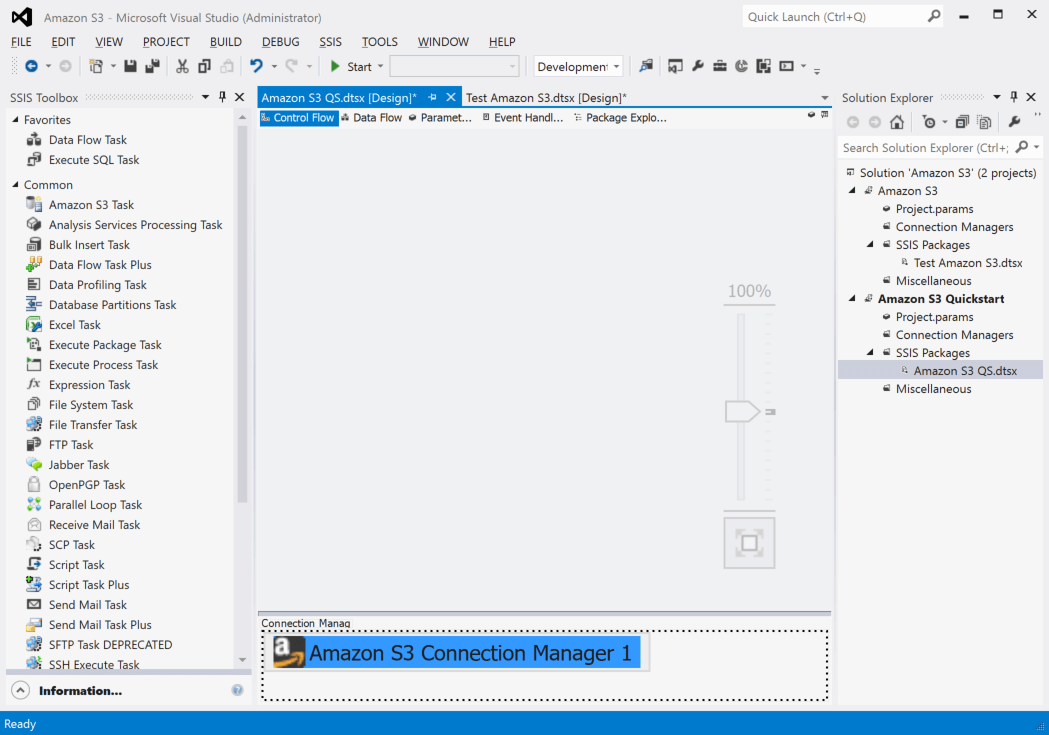
Task: Select Amazon S3 QS.dtsx package file
Action: point(965,371)
